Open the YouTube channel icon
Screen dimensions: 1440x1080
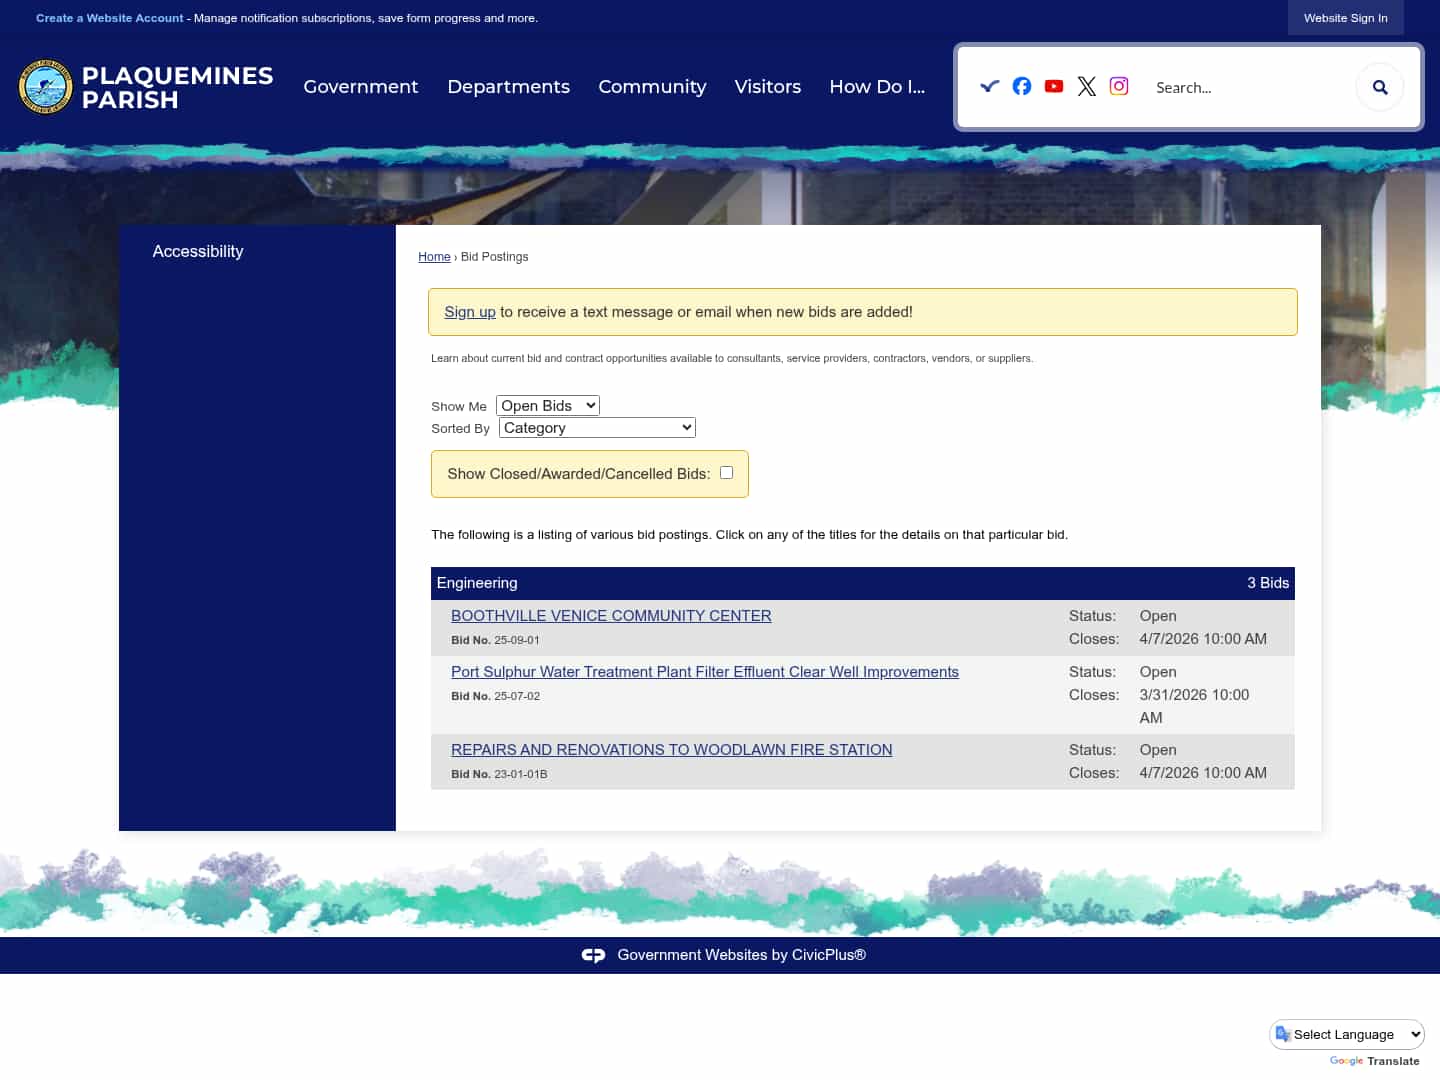tap(1054, 86)
